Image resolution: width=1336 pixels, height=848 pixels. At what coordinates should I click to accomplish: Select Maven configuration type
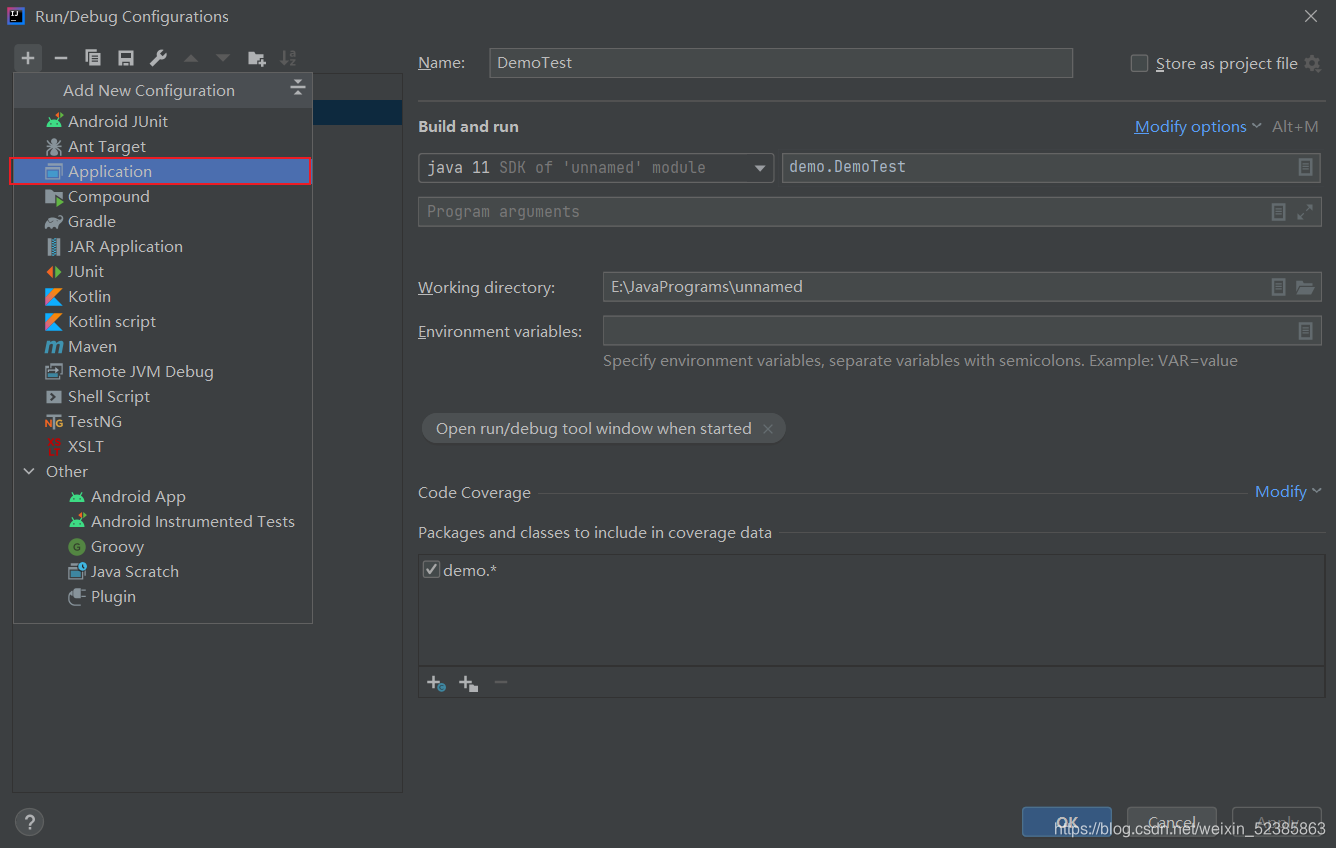click(163, 346)
